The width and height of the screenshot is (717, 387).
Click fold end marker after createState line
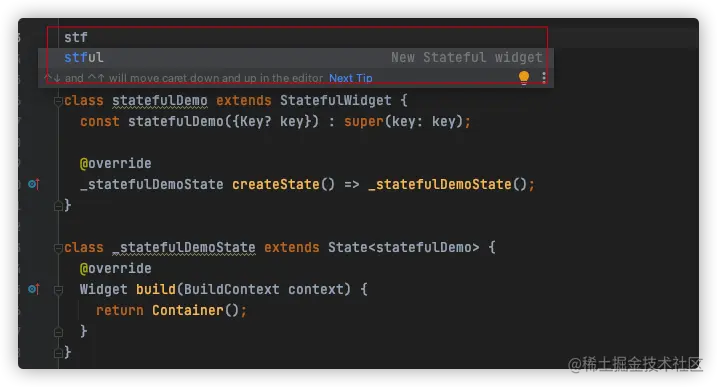coord(58,206)
